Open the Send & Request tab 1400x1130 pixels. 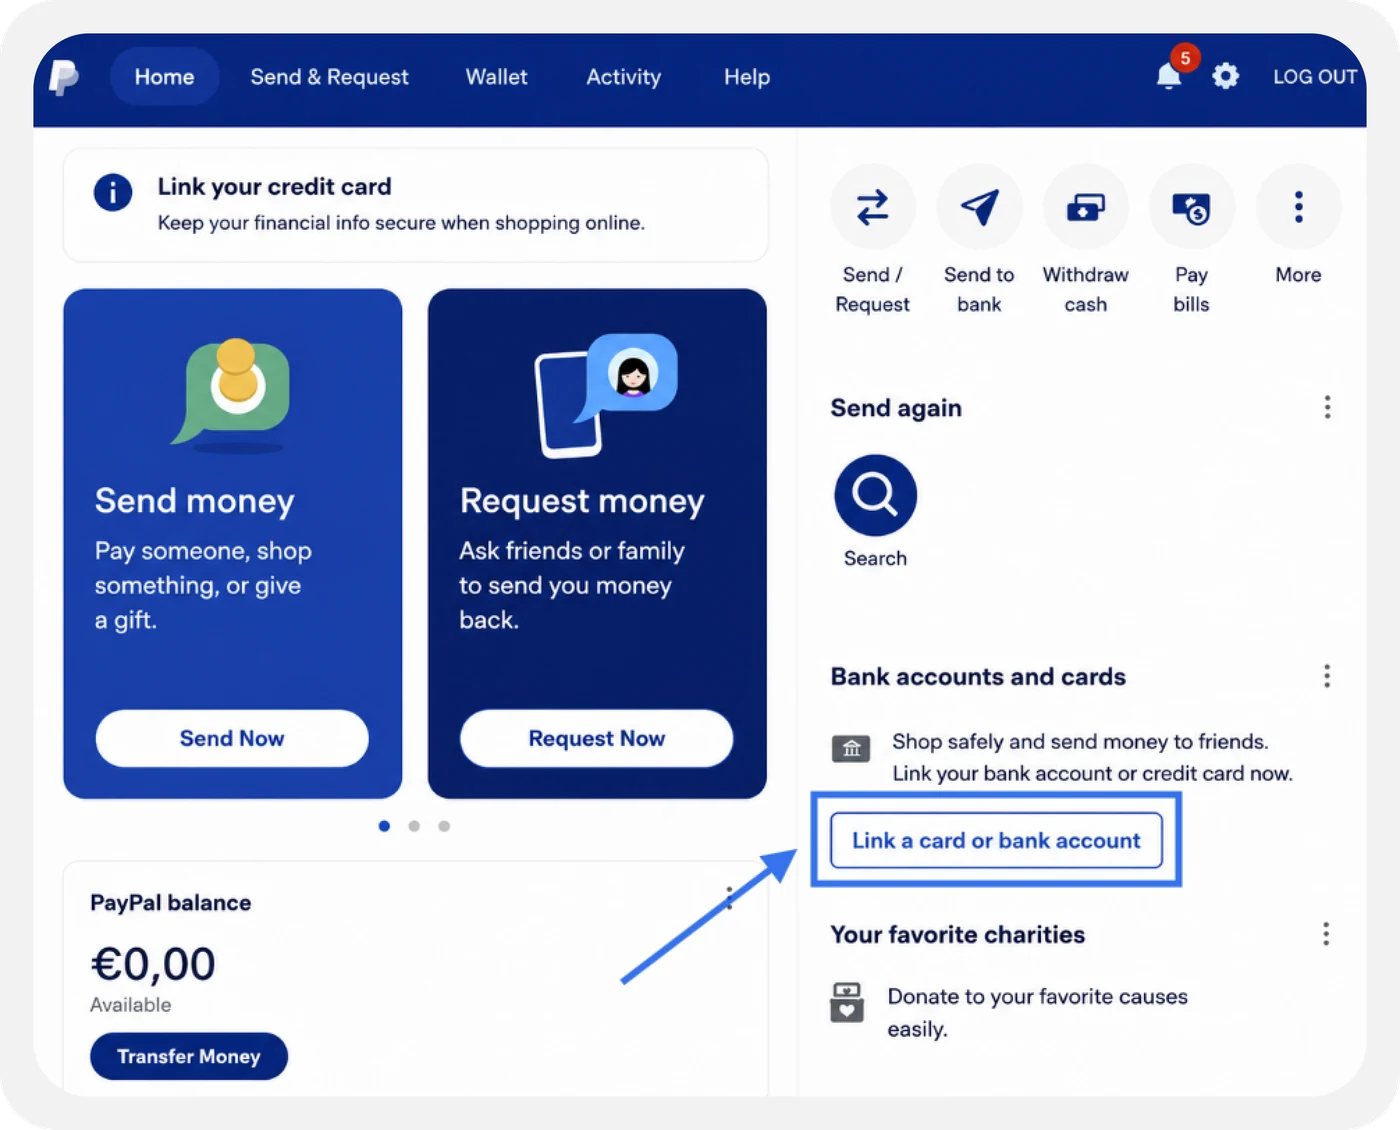tap(329, 77)
